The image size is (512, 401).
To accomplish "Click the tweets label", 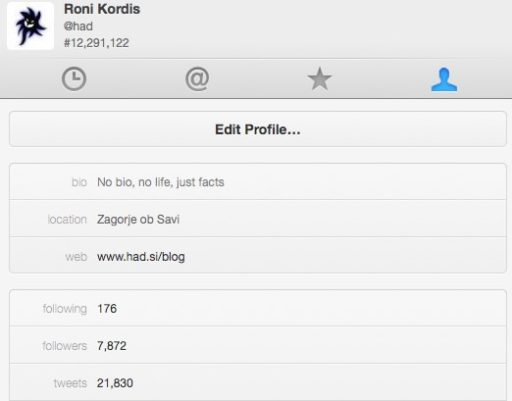I will (x=70, y=383).
